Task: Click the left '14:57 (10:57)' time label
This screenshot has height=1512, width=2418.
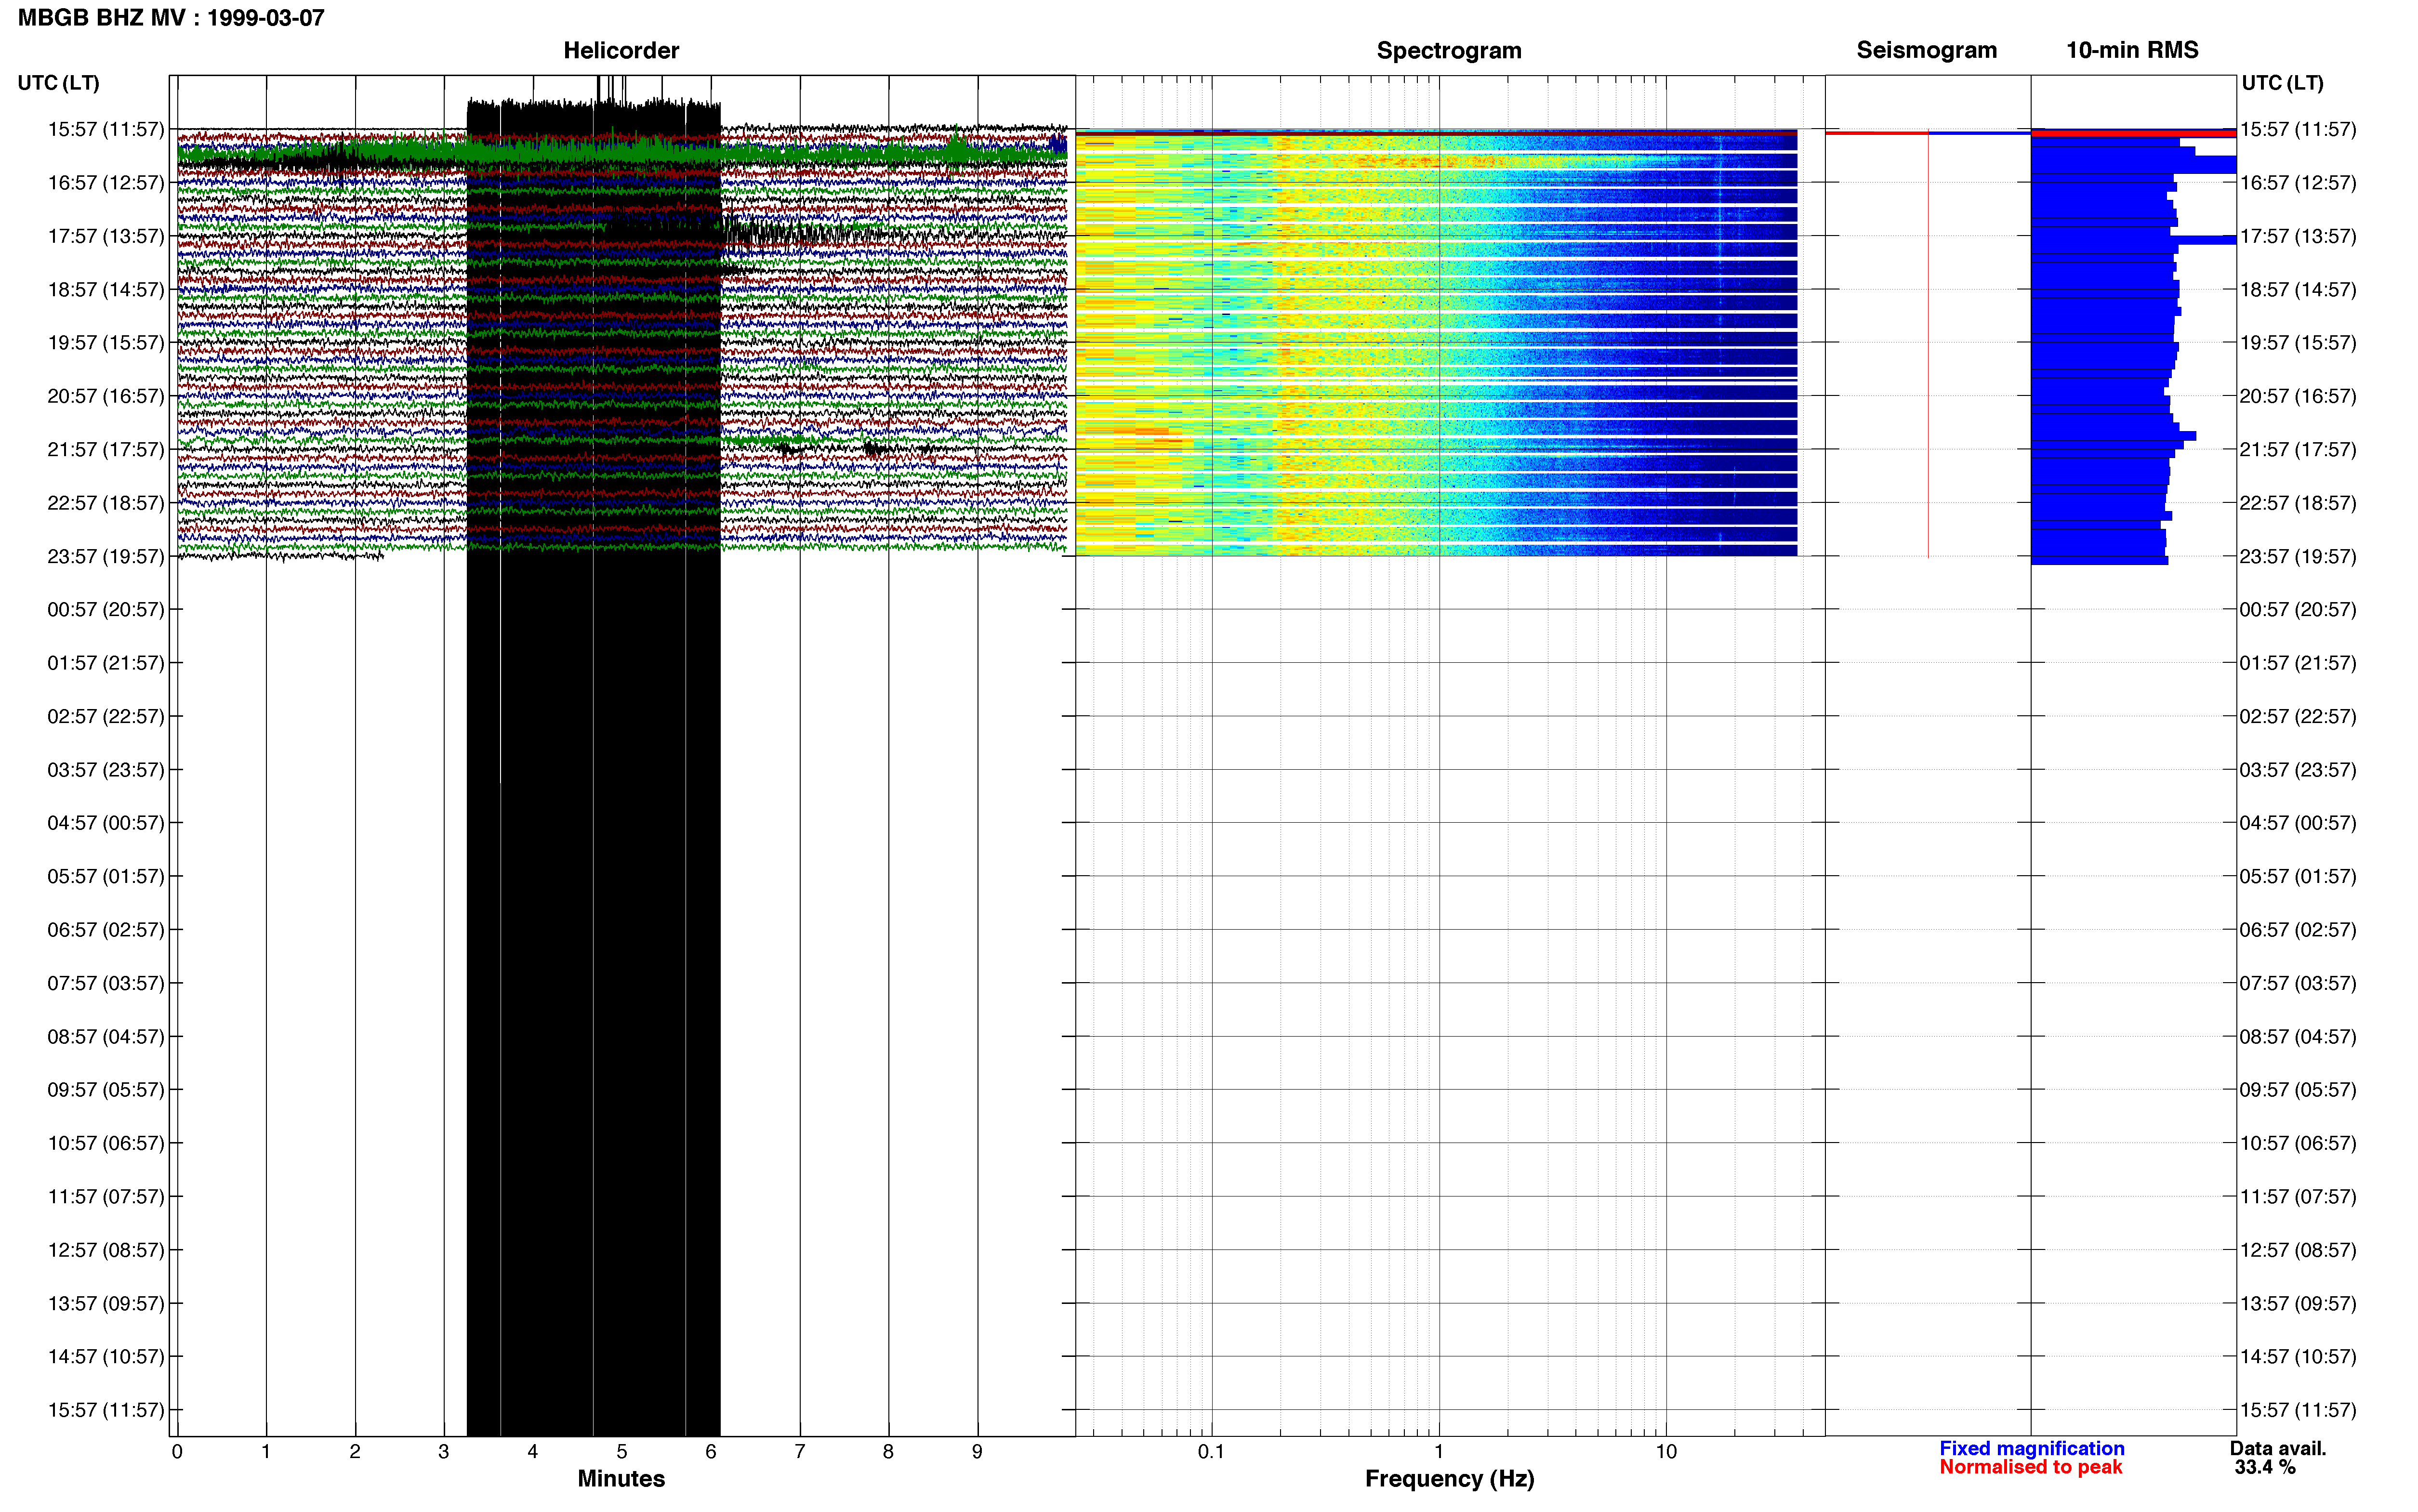Action: (105, 1356)
